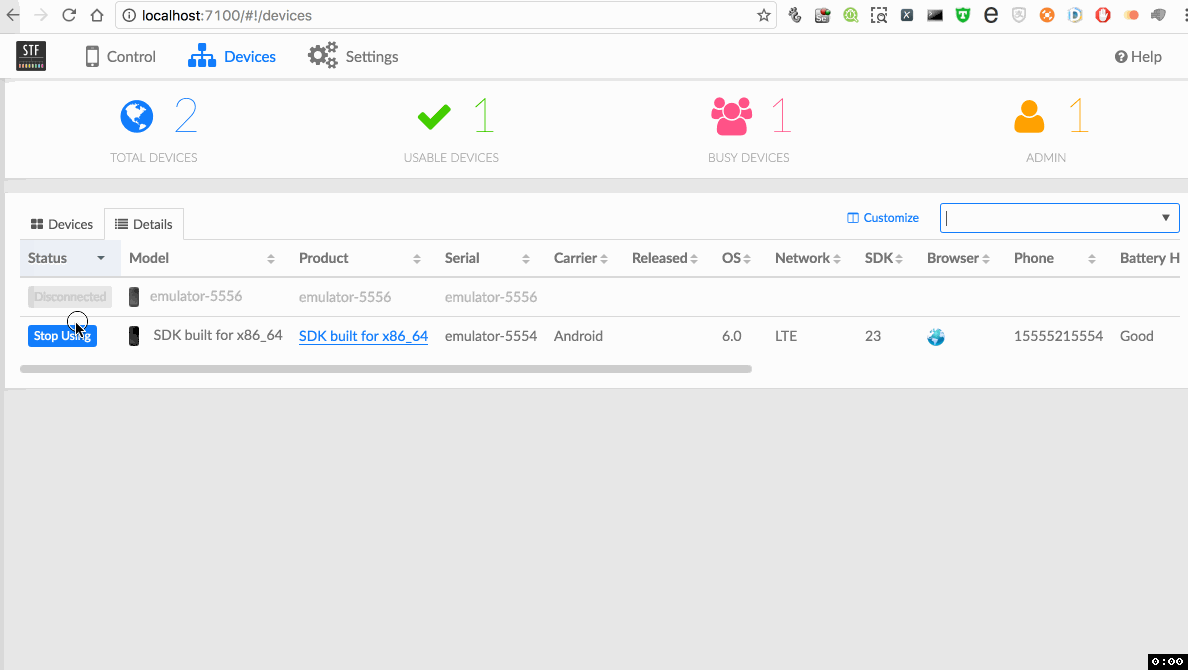Click the browser globe icon in emulator-5554 row
The height and width of the screenshot is (670, 1188).
[936, 337]
